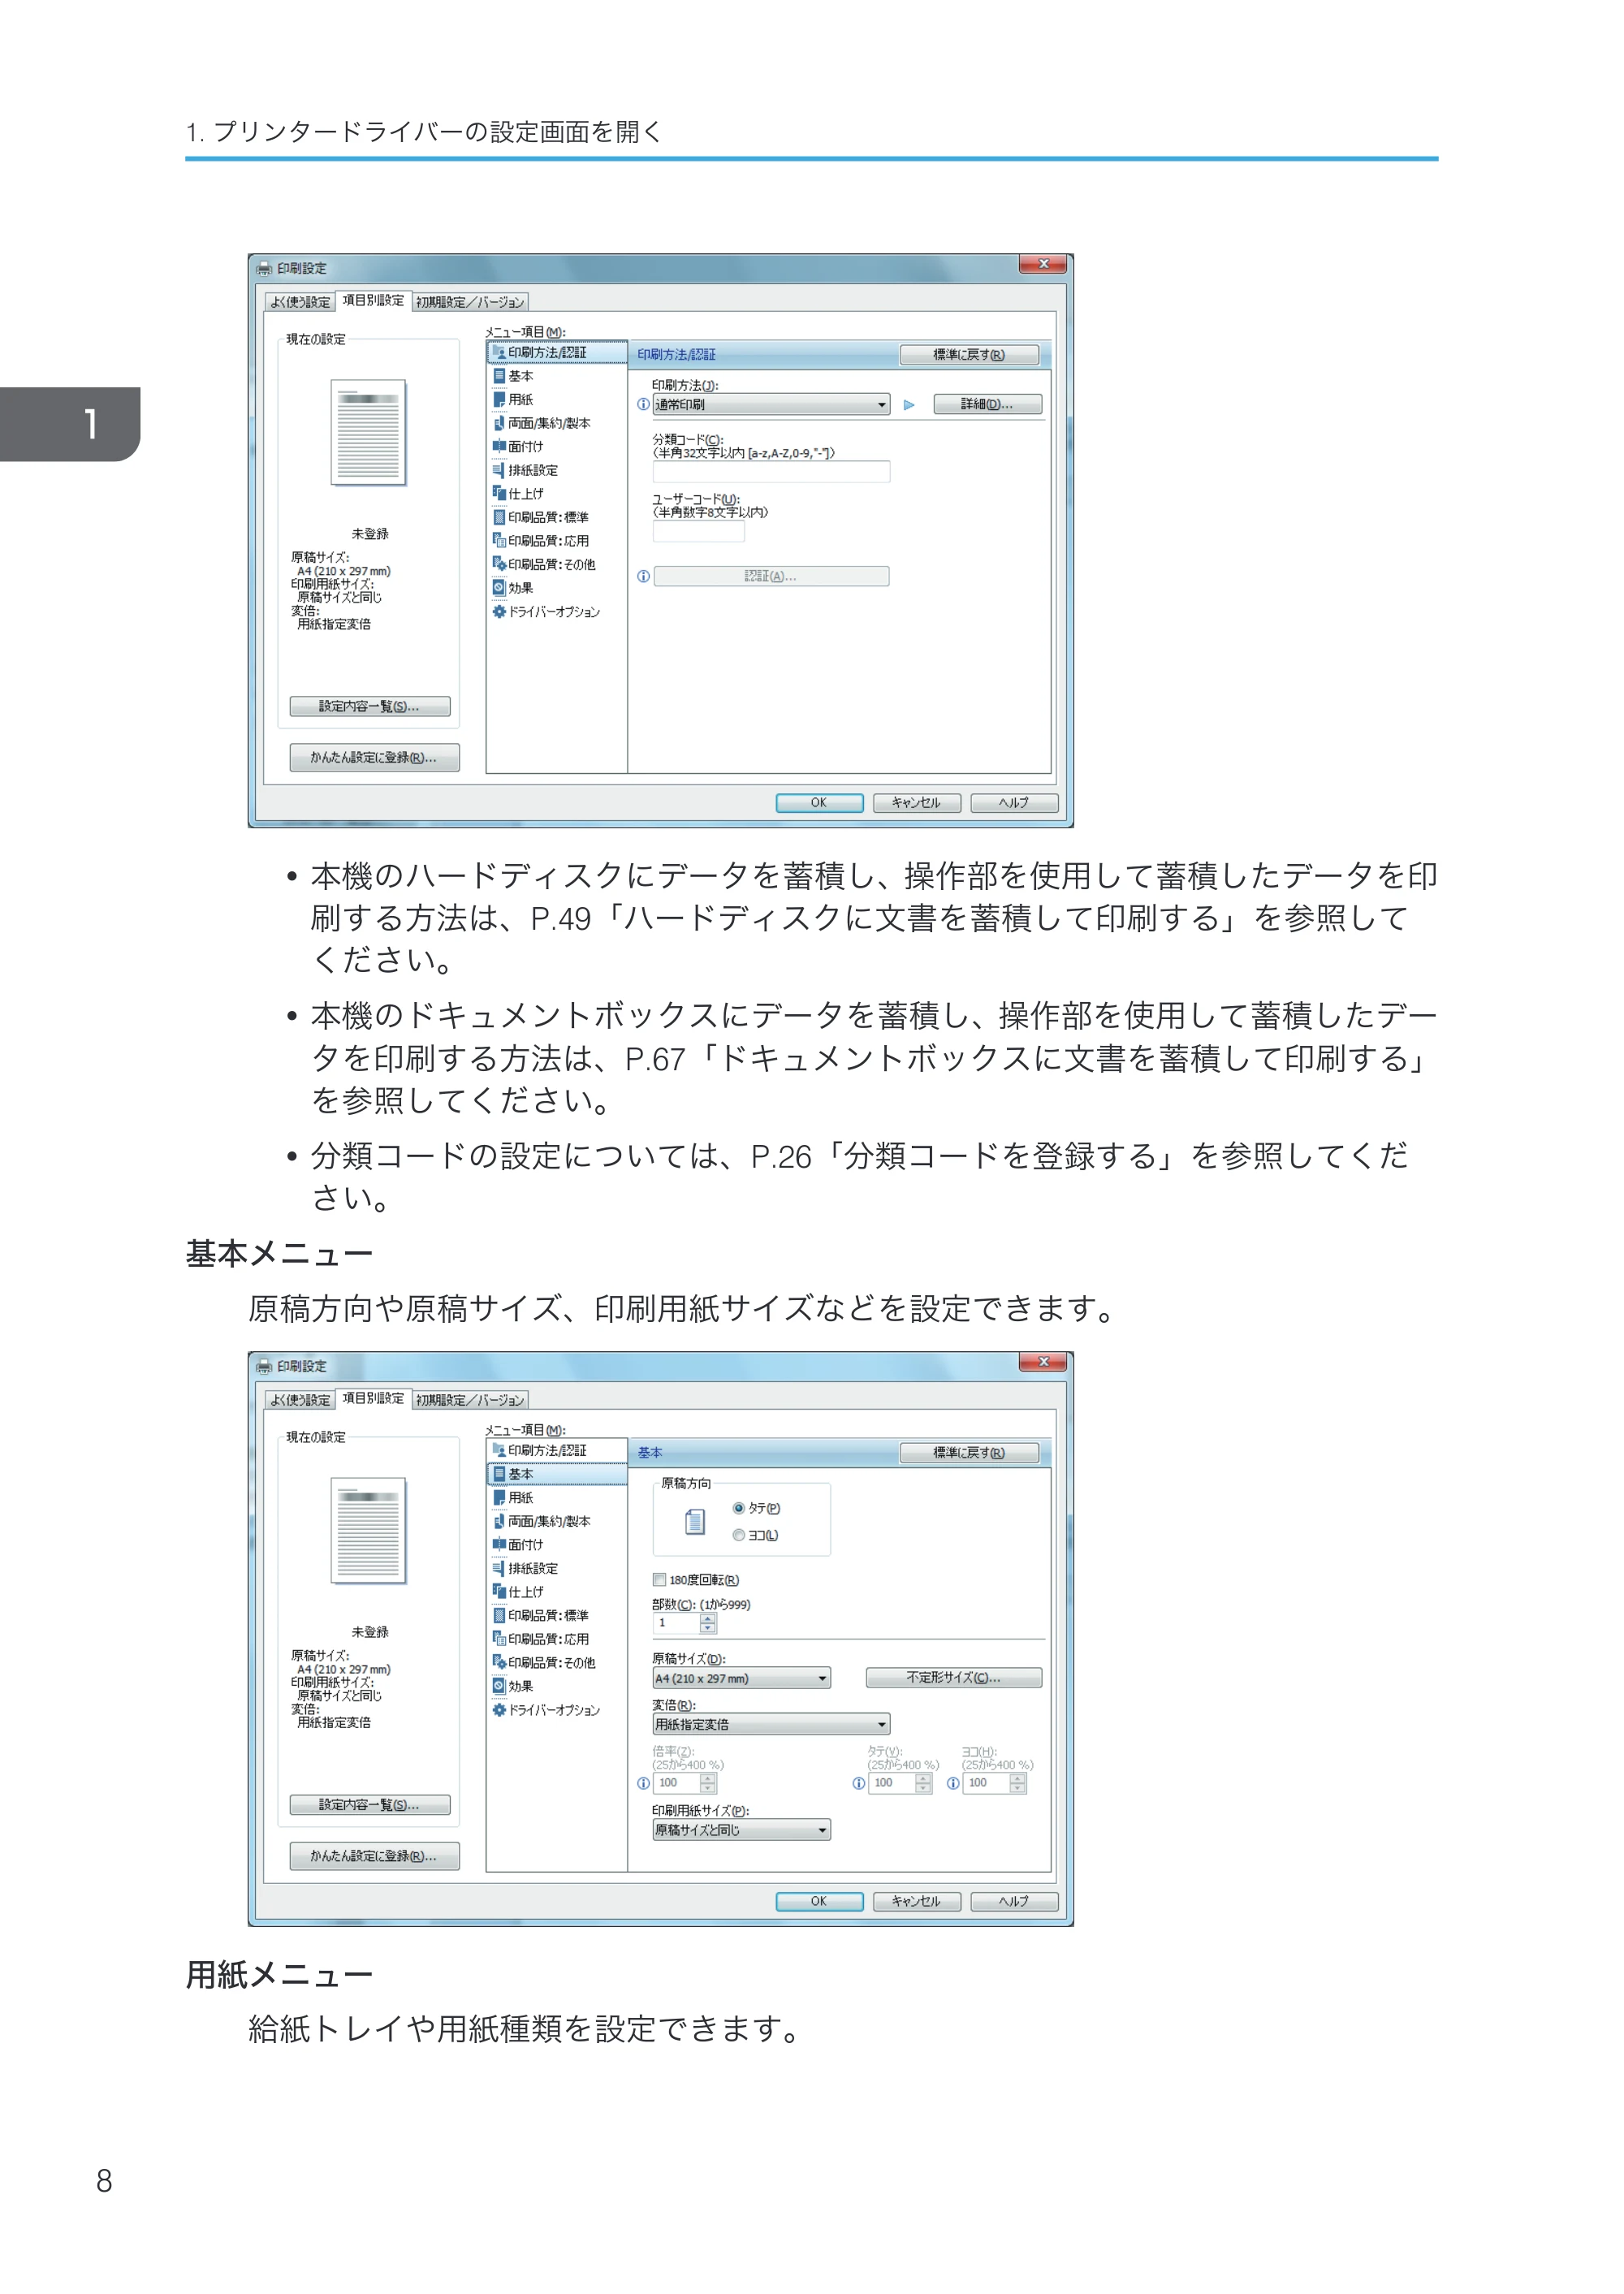Select 用紙 icon in 印刷方法/認証 dialog menu
The image size is (1624, 2294).
pyautogui.click(x=499, y=400)
